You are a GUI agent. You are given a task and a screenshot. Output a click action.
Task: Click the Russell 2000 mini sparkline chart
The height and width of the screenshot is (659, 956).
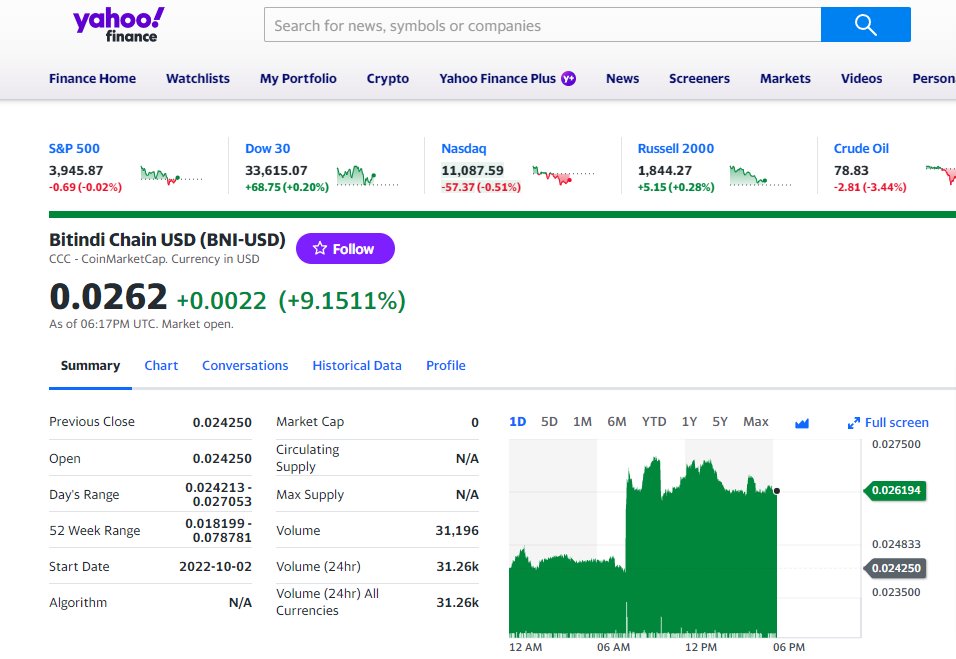click(x=760, y=176)
